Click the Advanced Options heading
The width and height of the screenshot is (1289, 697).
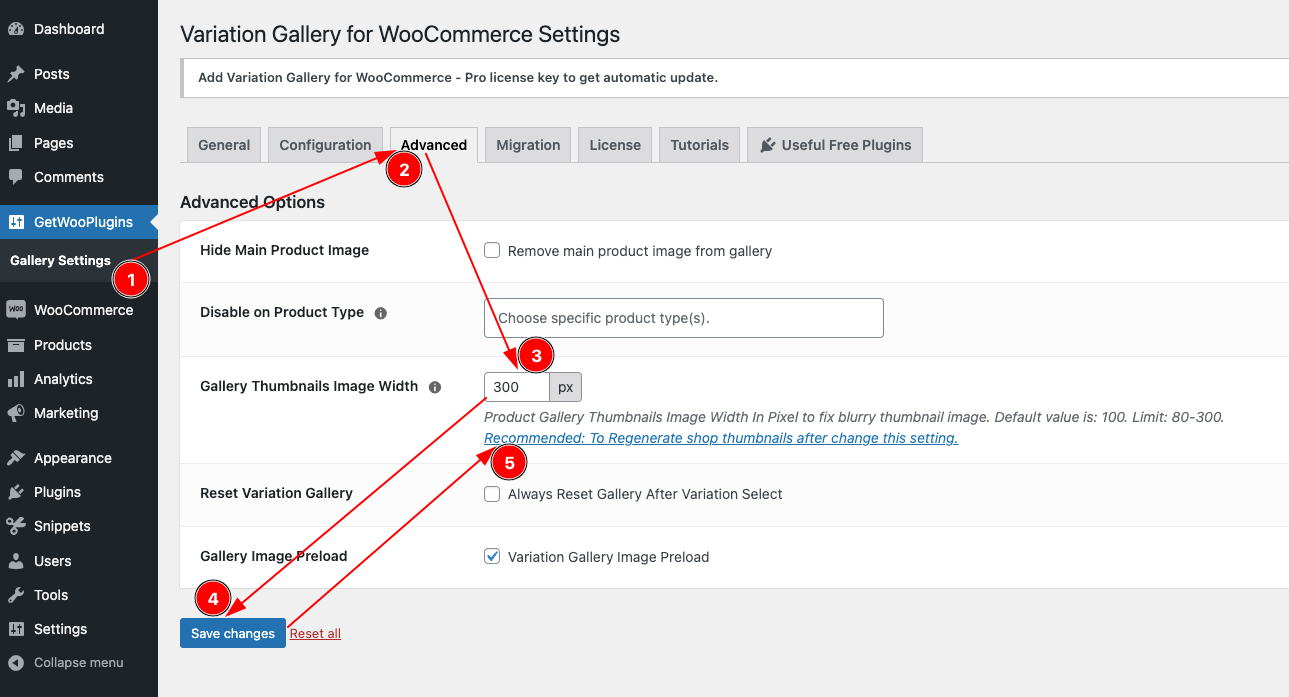[252, 202]
